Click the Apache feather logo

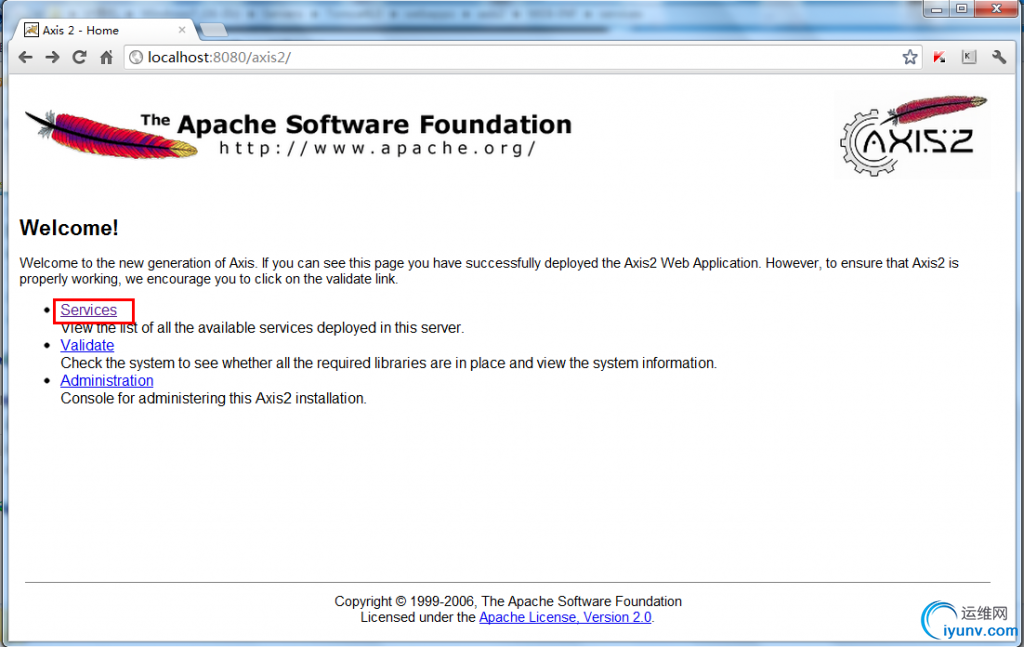pyautogui.click(x=111, y=134)
